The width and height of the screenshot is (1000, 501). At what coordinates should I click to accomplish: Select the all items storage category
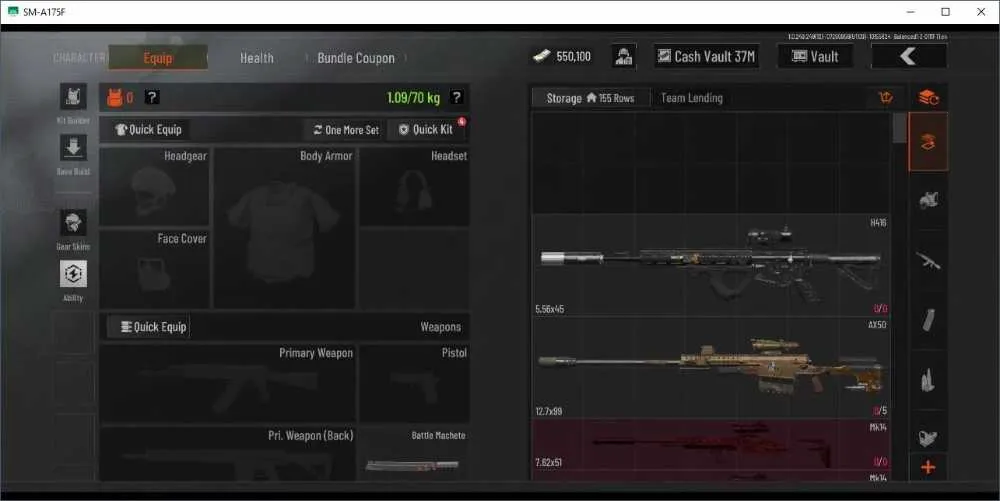pos(929,142)
